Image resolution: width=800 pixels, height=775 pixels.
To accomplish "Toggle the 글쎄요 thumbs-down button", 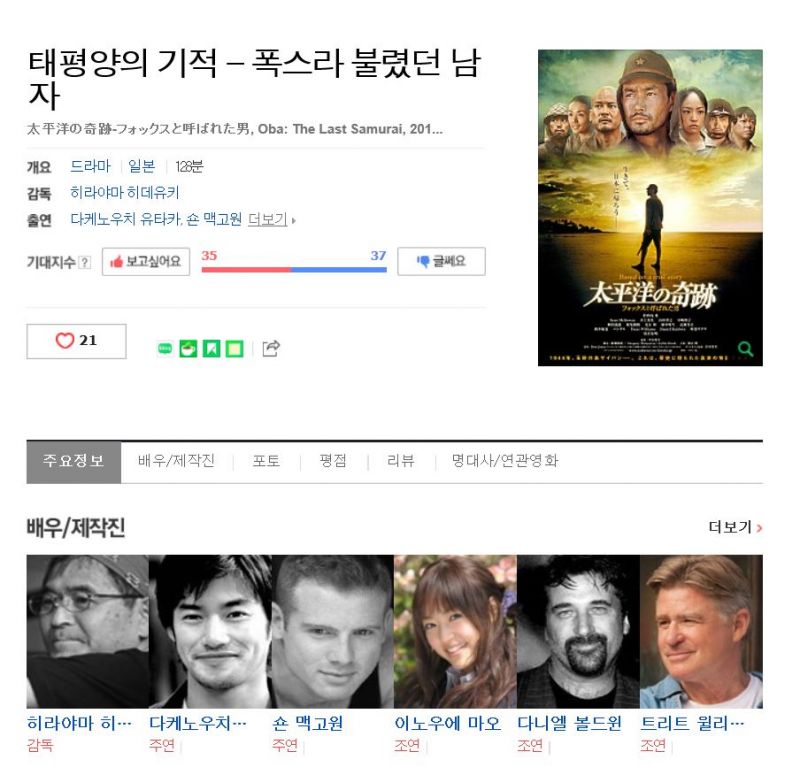I will 441,261.
